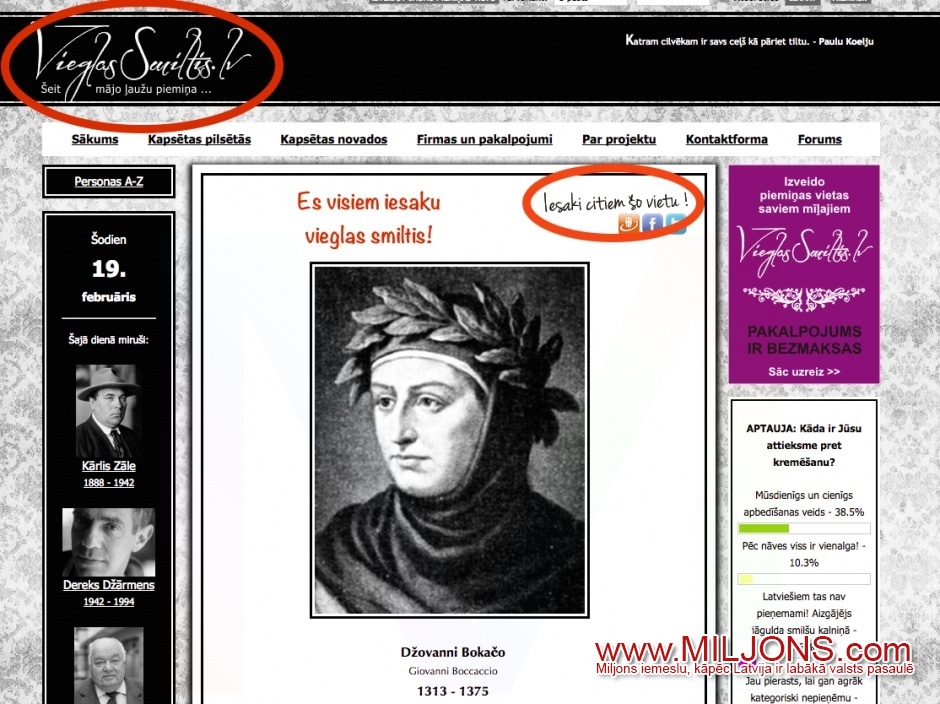Open Kārlis Zāle name link
Screen dimensions: 940x704
pos(108,466)
